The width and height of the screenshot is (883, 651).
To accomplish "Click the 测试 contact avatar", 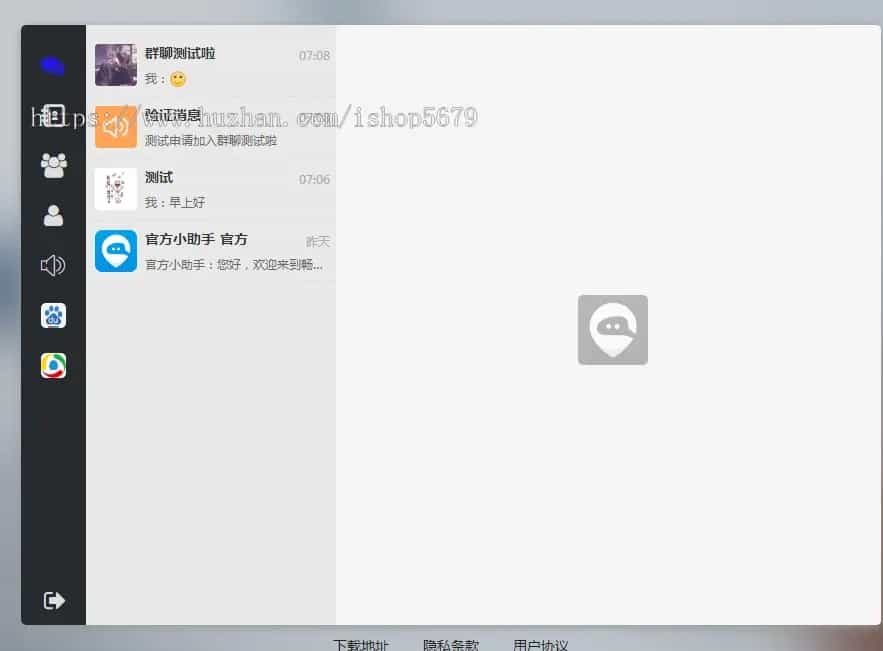I will pyautogui.click(x=116, y=189).
